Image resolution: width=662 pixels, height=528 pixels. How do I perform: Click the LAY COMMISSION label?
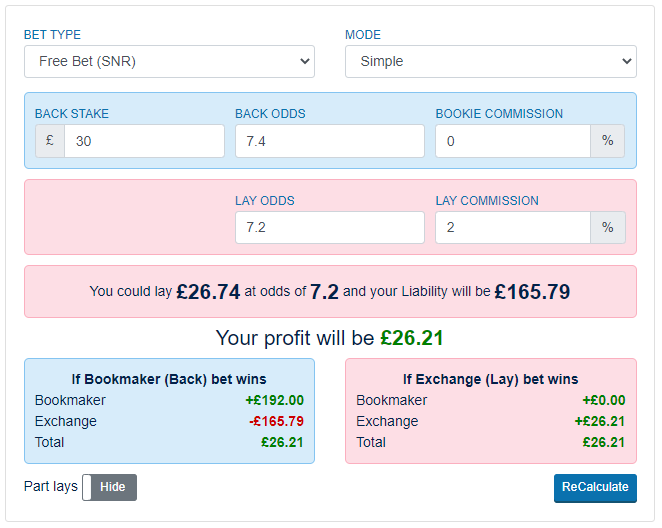487,200
